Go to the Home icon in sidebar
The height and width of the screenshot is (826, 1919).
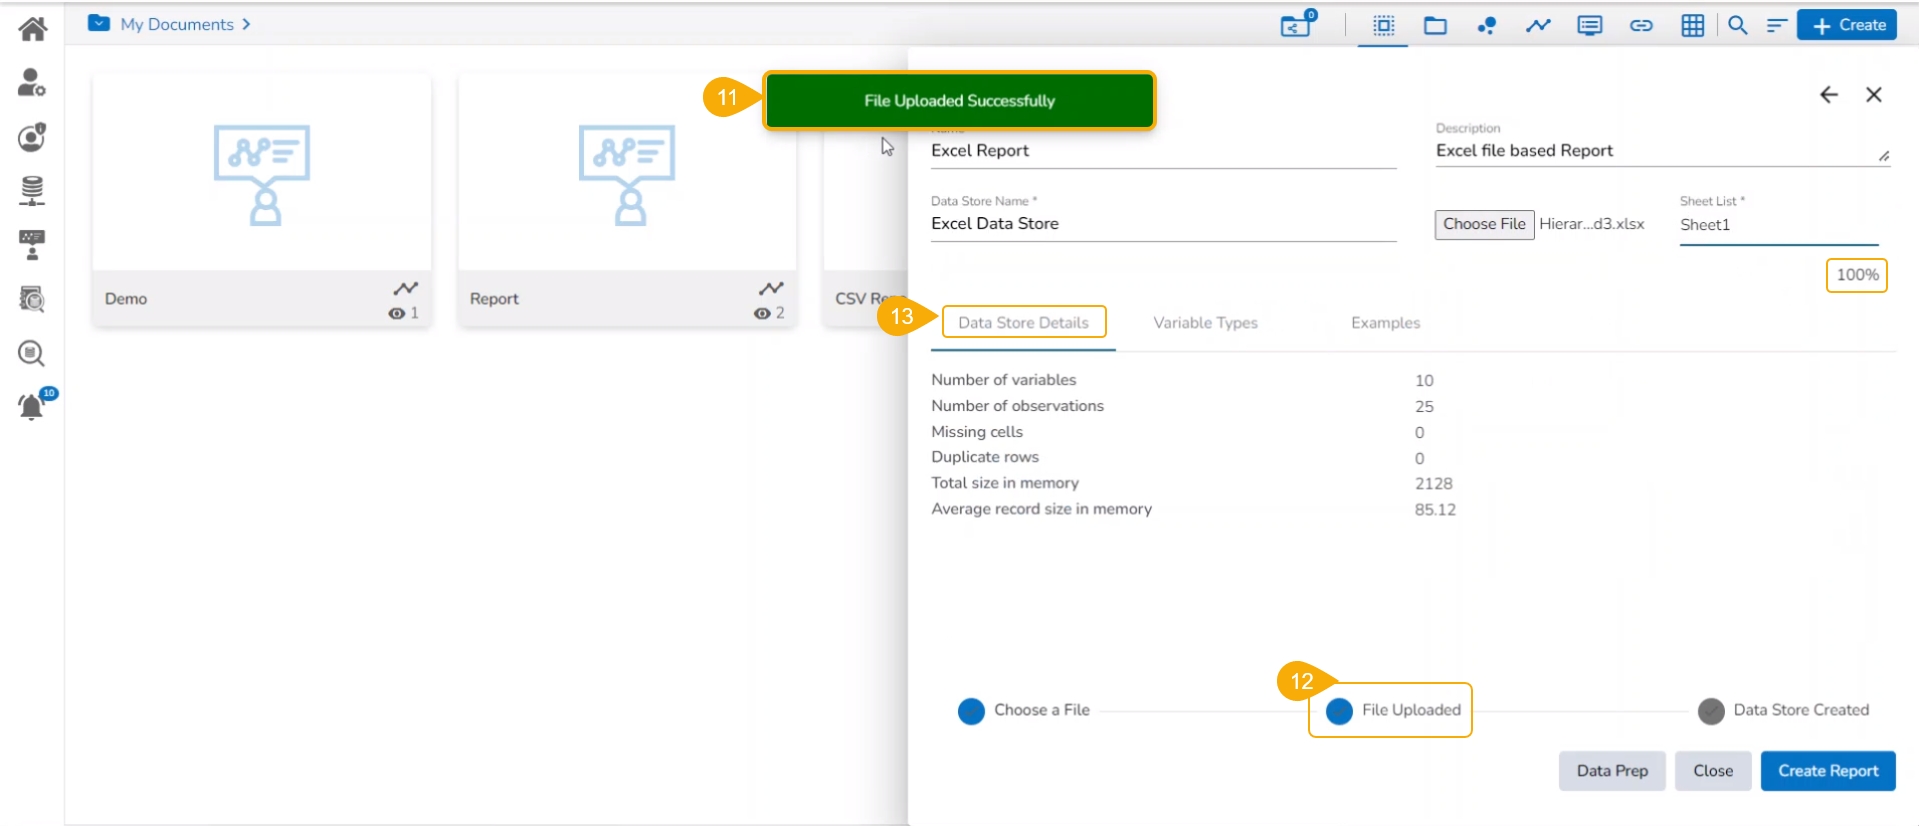click(32, 28)
